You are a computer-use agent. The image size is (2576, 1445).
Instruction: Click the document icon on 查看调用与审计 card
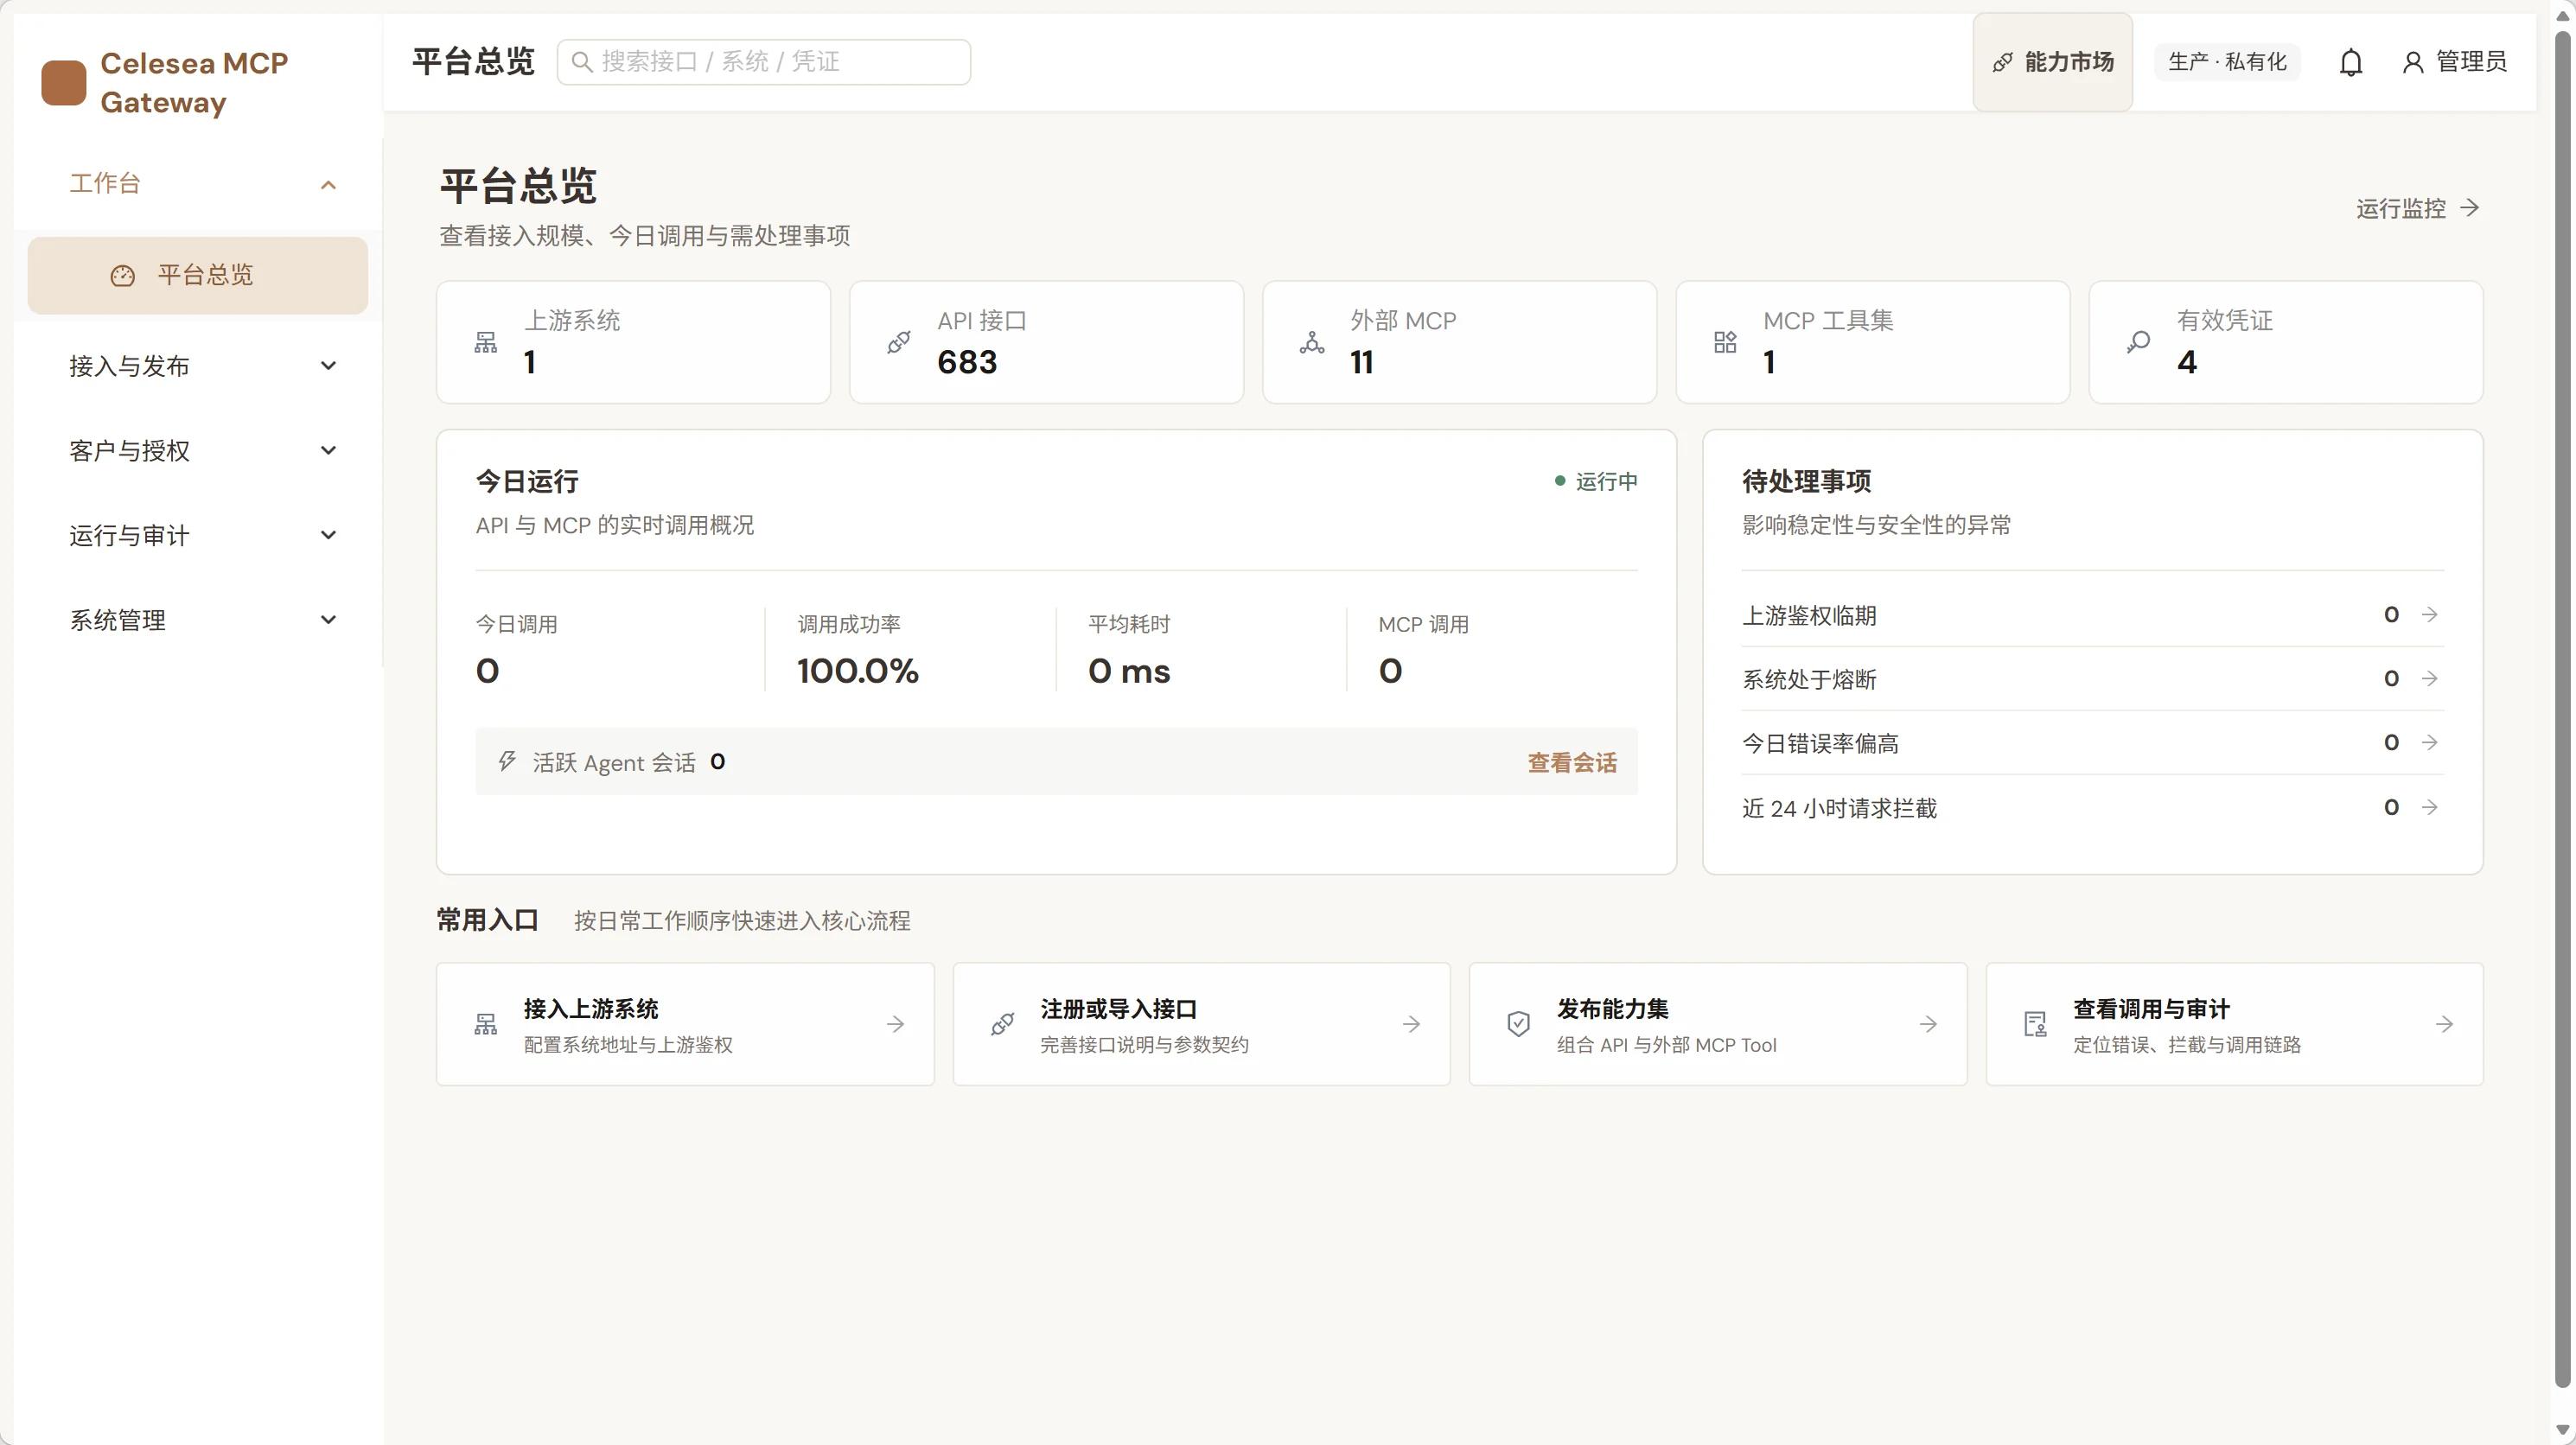point(2035,1024)
